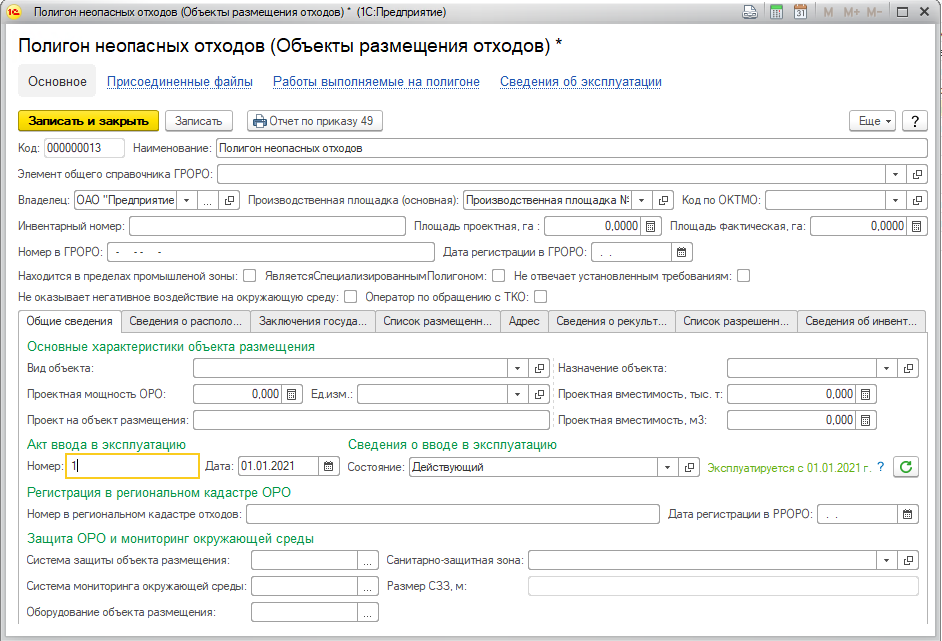Select the Основное section
942x641 pixels.
[57, 81]
